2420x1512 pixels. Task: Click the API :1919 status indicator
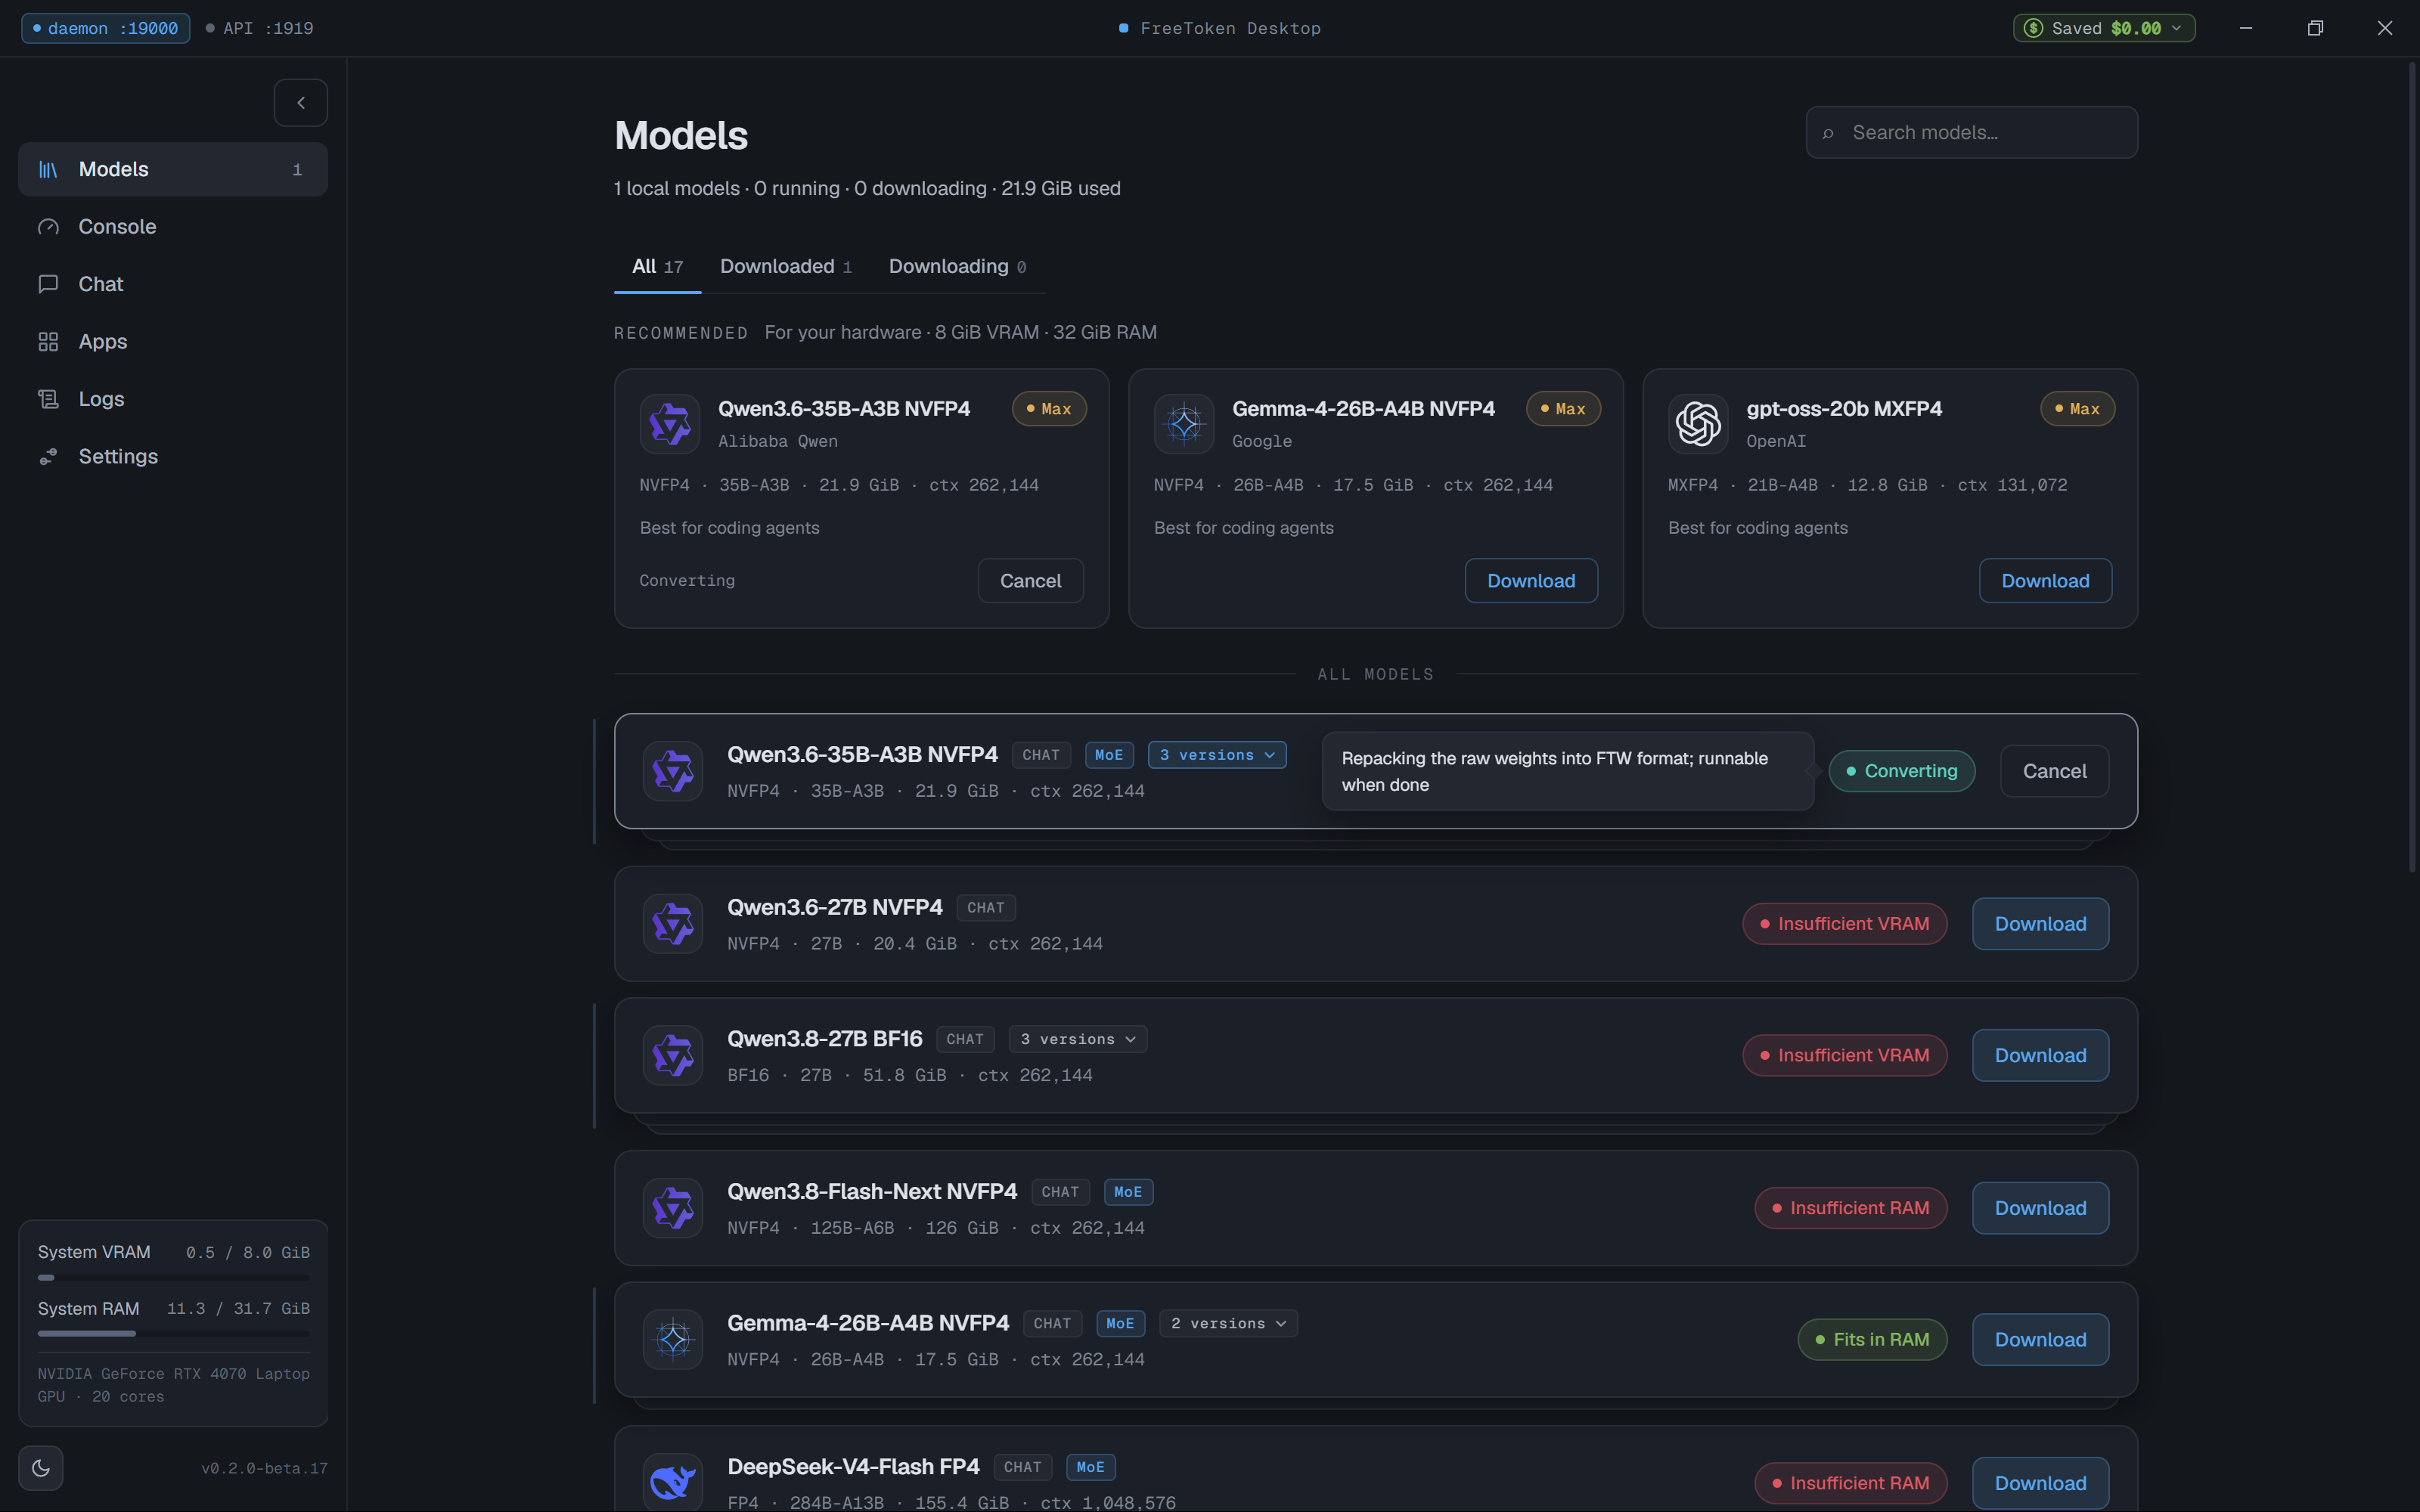pos(259,28)
